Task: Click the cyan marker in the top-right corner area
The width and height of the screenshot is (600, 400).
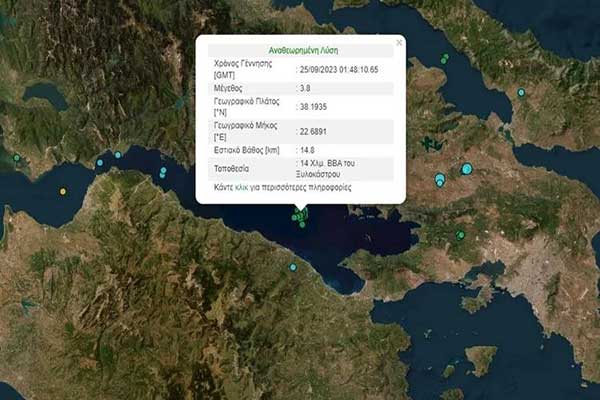Action: point(521,93)
